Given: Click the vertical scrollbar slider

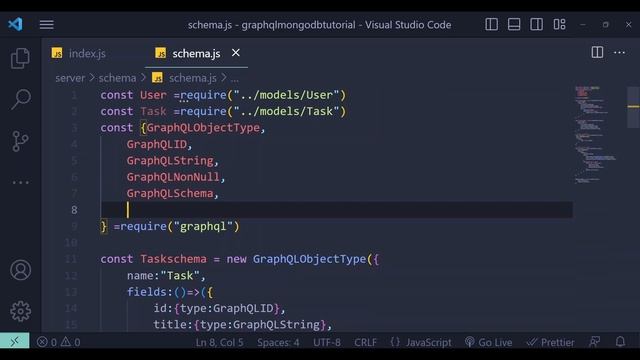Looking at the screenshot, I should (633, 107).
